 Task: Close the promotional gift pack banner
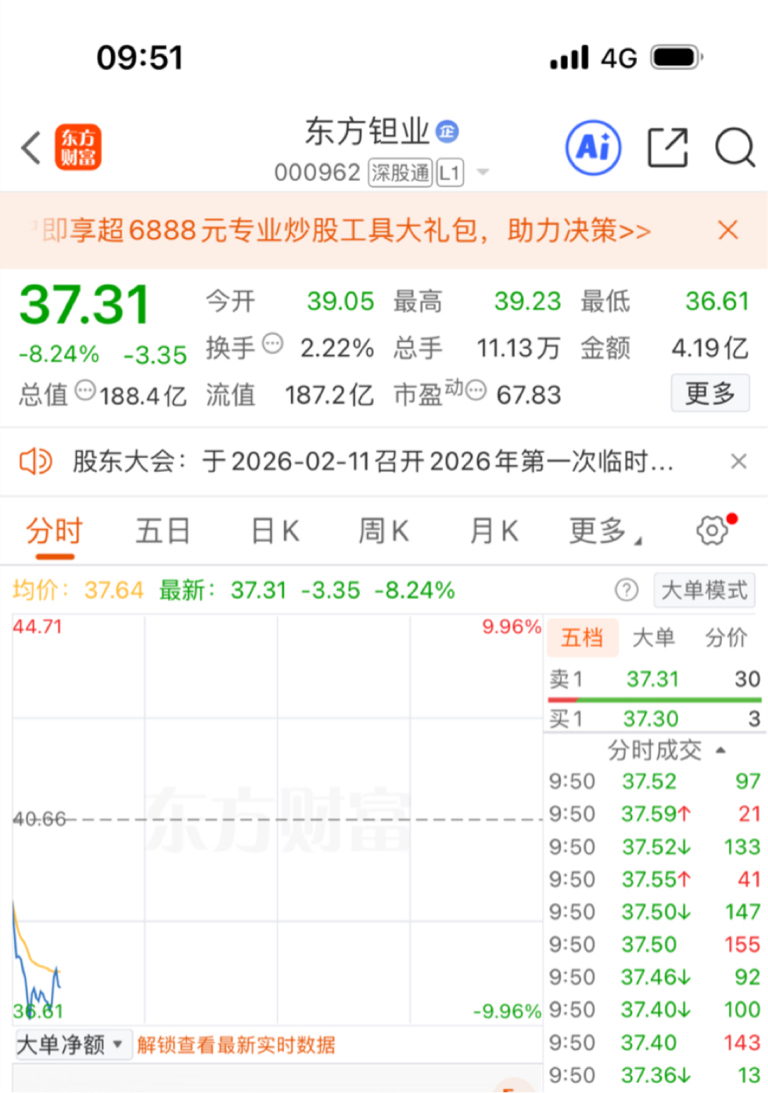(x=728, y=229)
